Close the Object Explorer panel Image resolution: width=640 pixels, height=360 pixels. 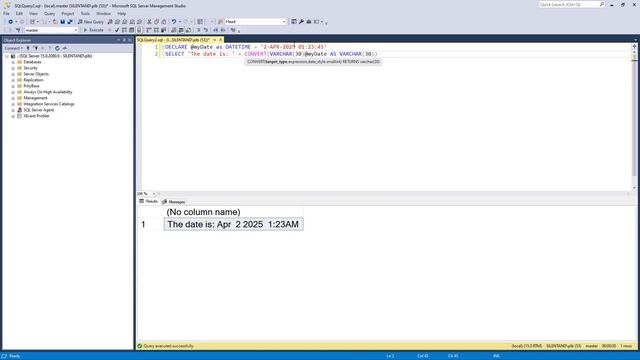click(129, 40)
